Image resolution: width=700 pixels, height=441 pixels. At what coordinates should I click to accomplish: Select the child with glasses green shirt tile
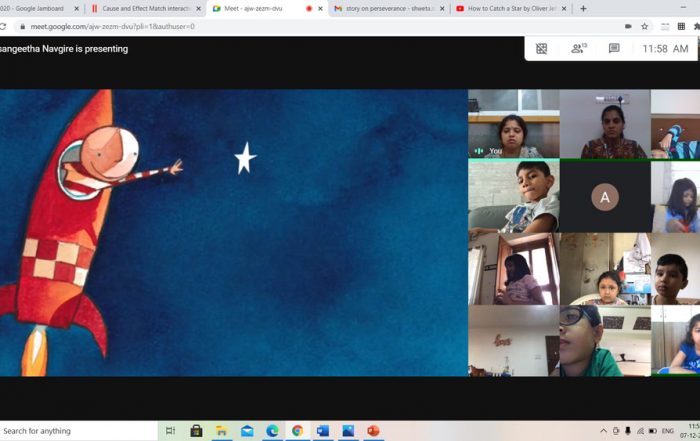coord(605,341)
